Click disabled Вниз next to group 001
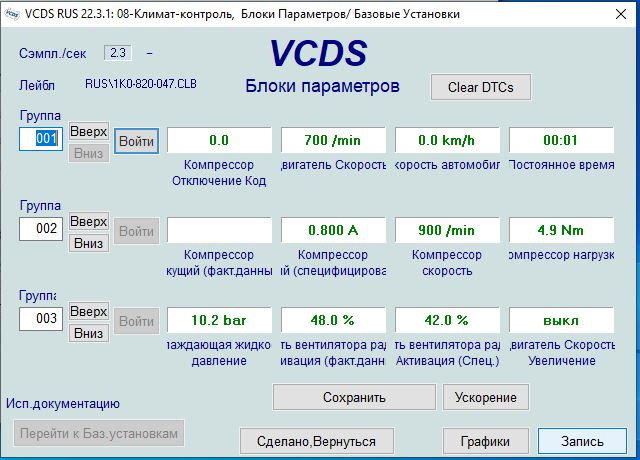This screenshot has width=640, height=460. (89, 153)
